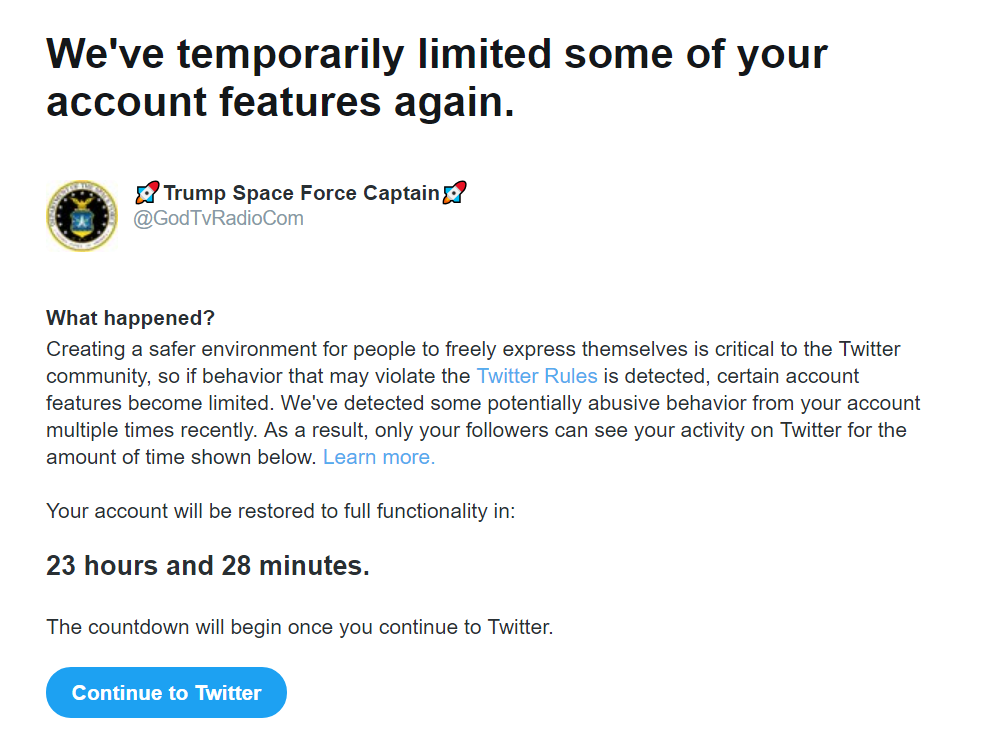
Task: Follow the Learn more link
Action: [379, 457]
